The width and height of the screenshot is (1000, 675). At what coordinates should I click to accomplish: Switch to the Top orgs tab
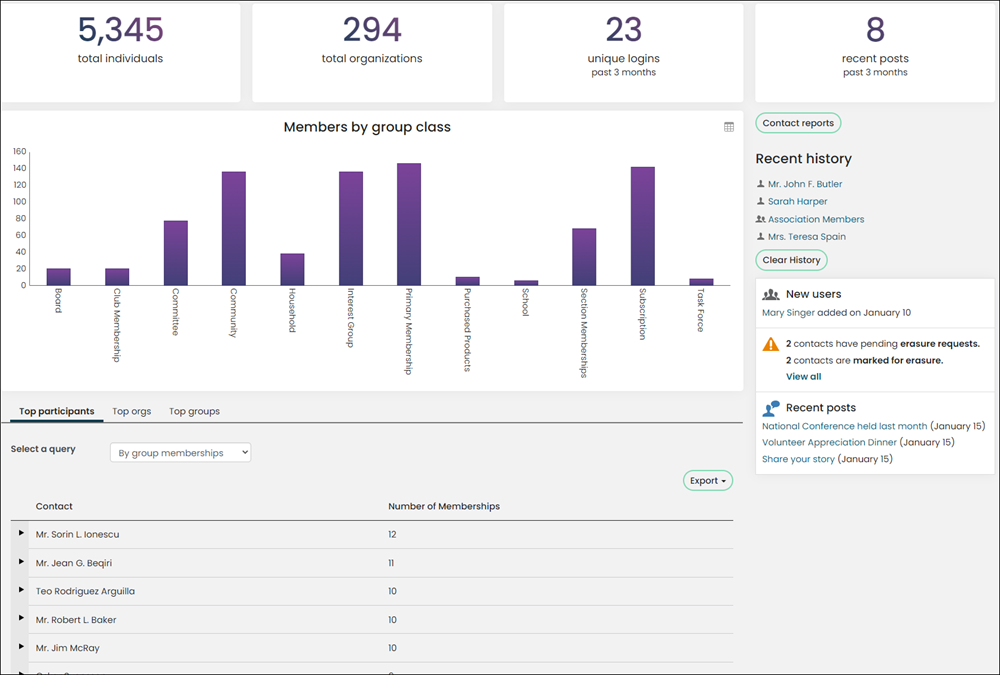click(x=131, y=412)
